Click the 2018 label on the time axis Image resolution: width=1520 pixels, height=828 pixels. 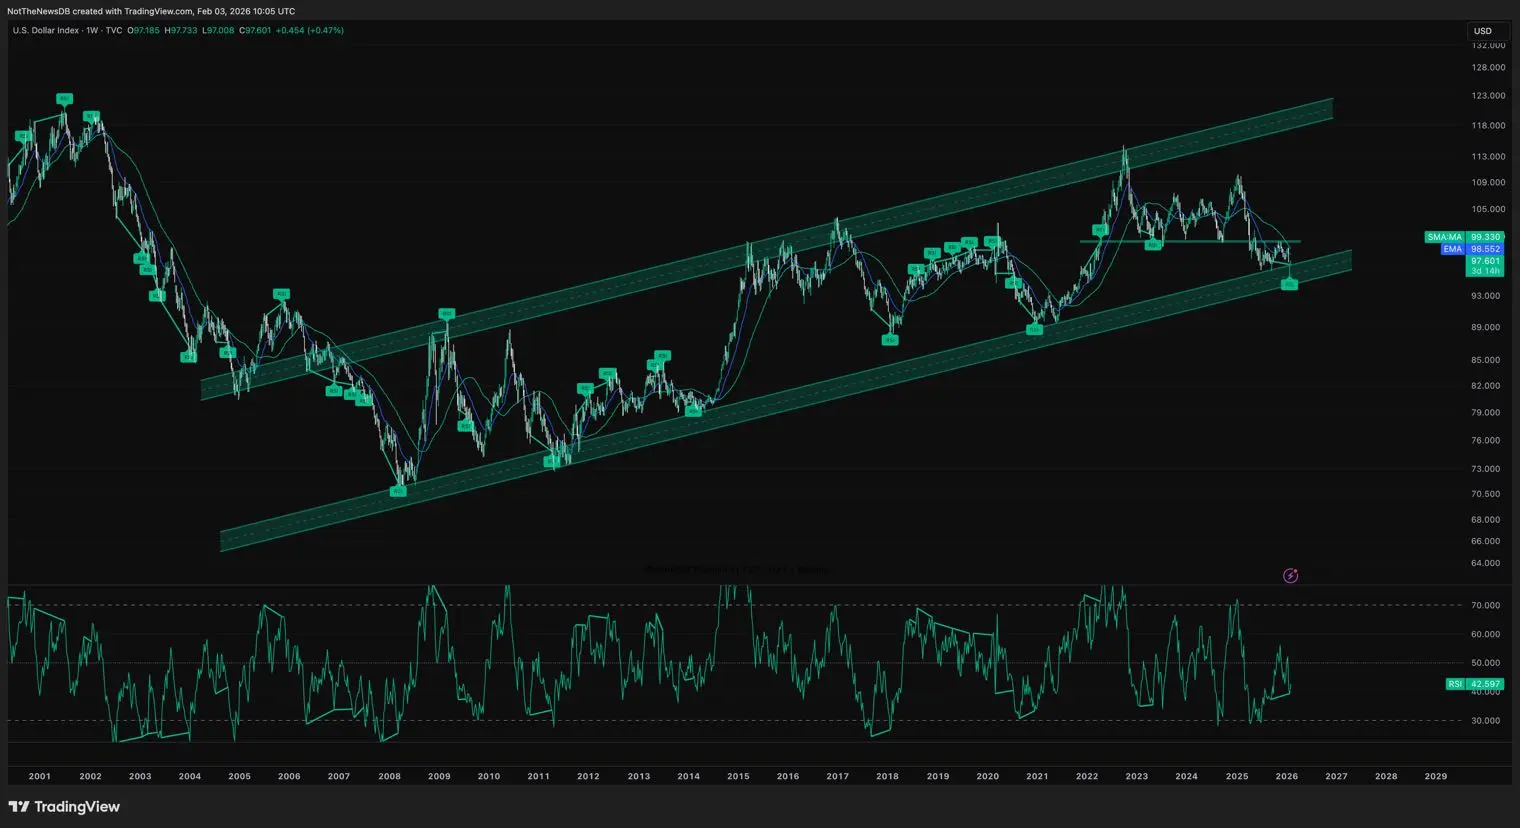click(887, 776)
